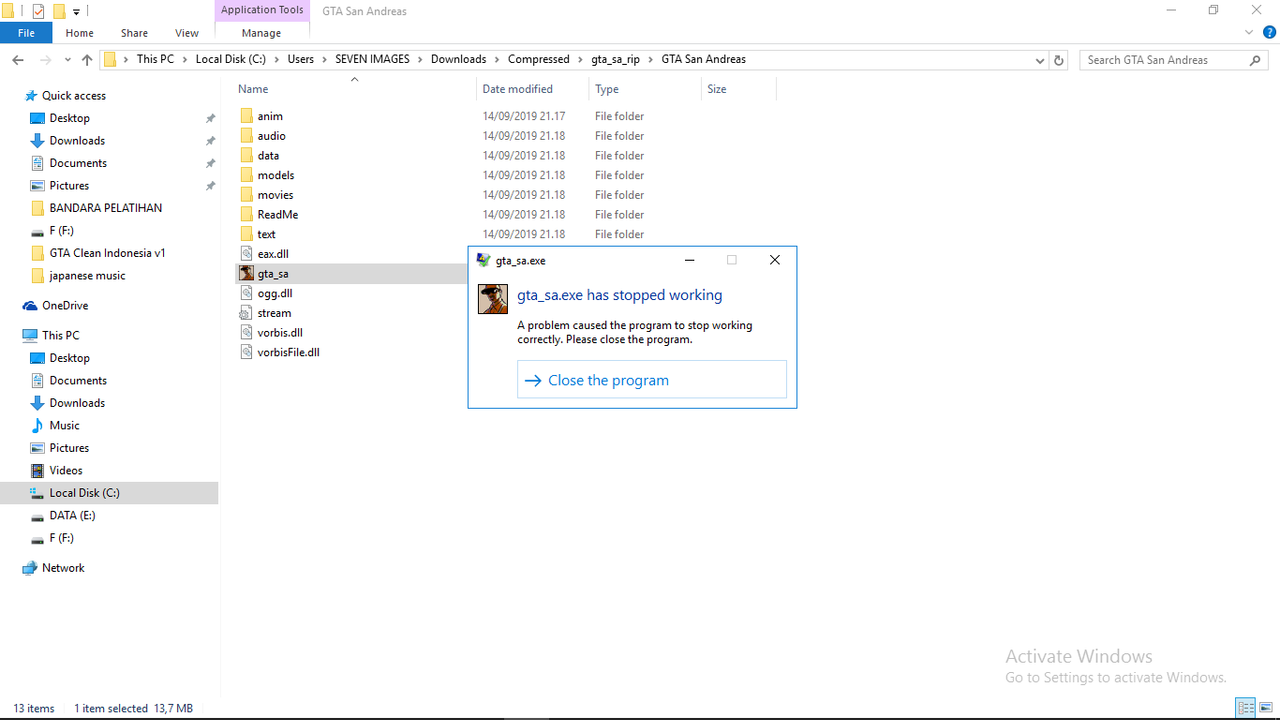Open Videos under This PC
This screenshot has height=720, width=1280.
coord(66,471)
